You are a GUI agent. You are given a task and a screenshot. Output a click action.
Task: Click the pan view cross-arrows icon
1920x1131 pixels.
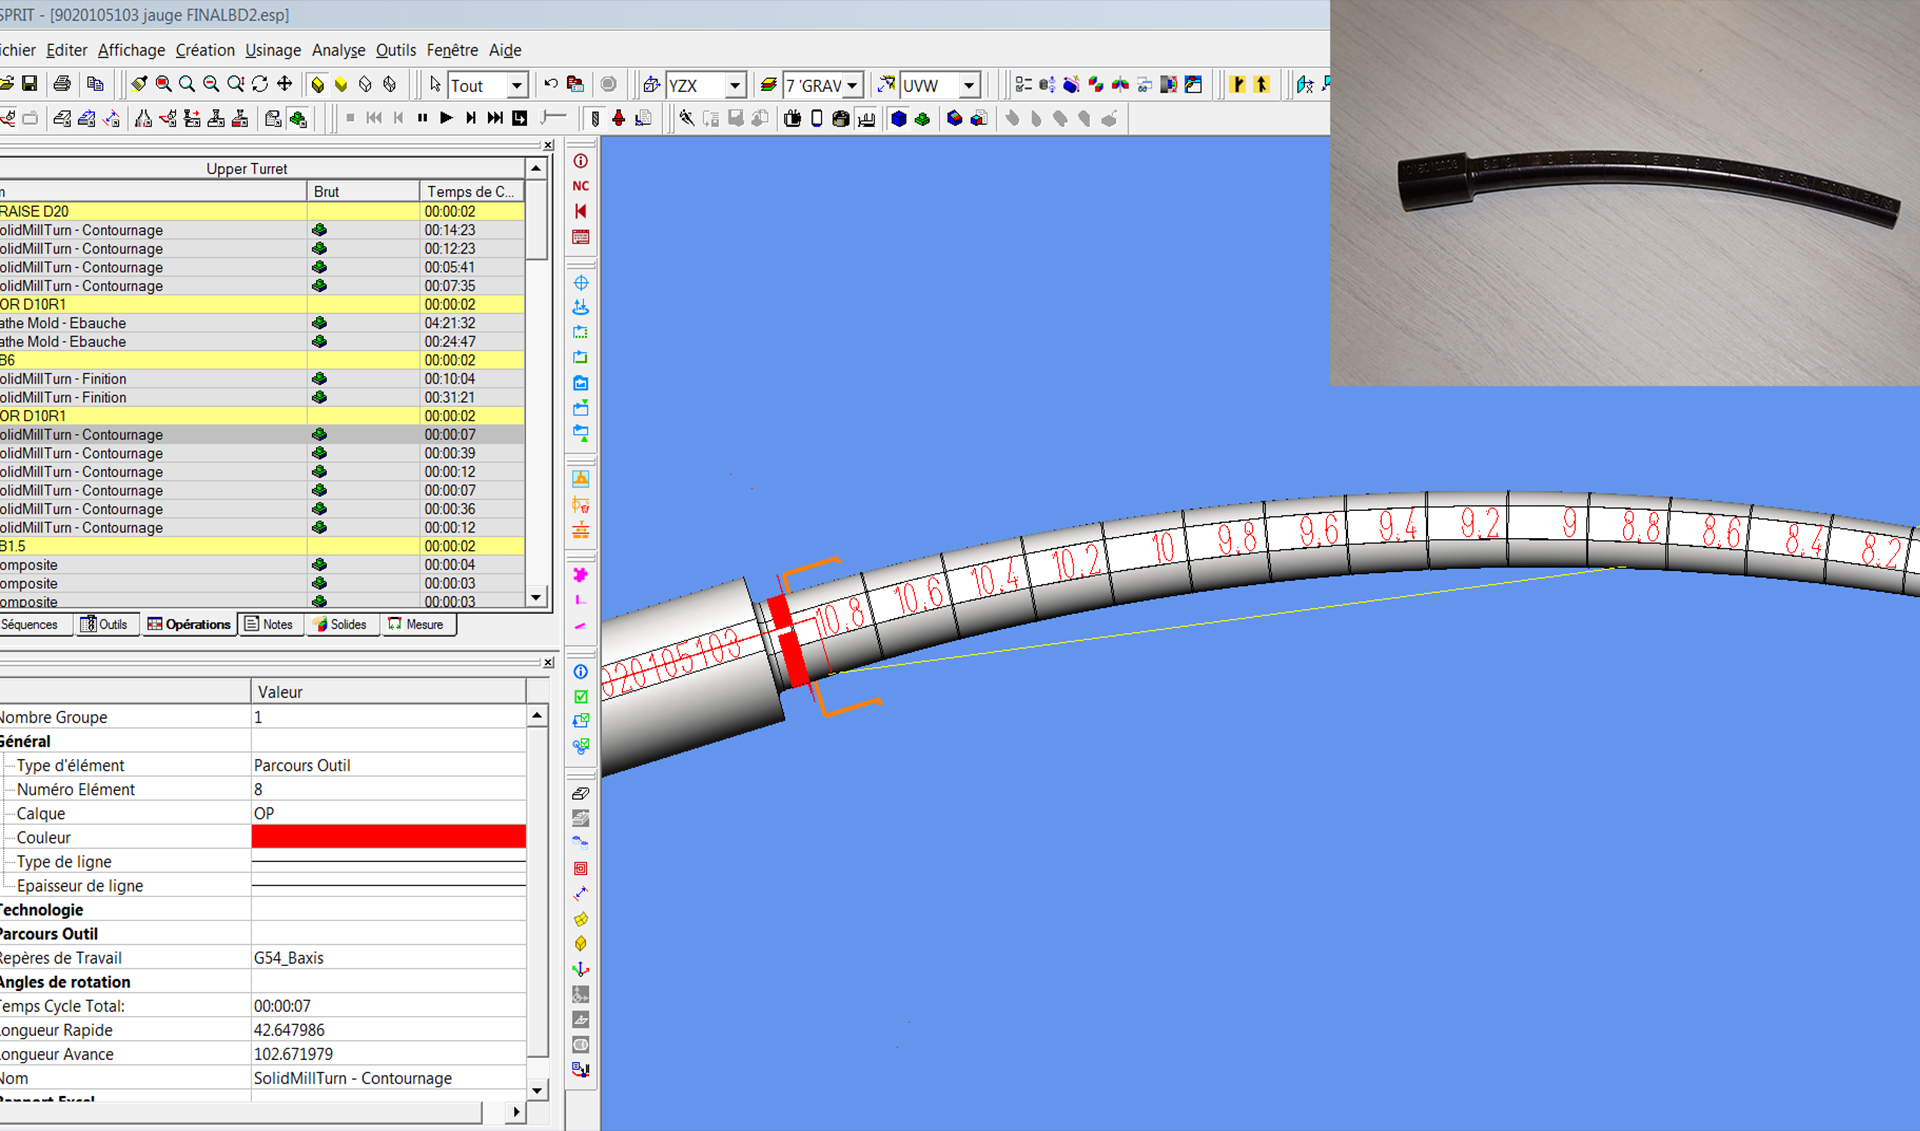285,85
